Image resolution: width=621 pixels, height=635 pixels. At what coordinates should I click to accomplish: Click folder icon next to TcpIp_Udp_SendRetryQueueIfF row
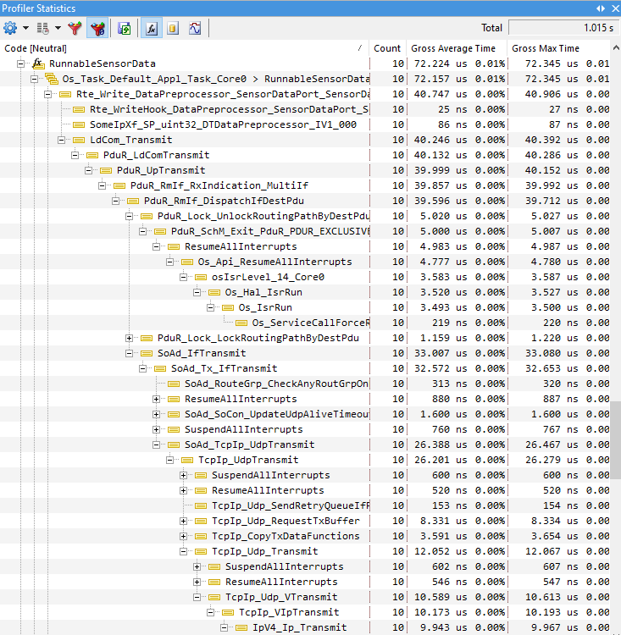point(201,506)
